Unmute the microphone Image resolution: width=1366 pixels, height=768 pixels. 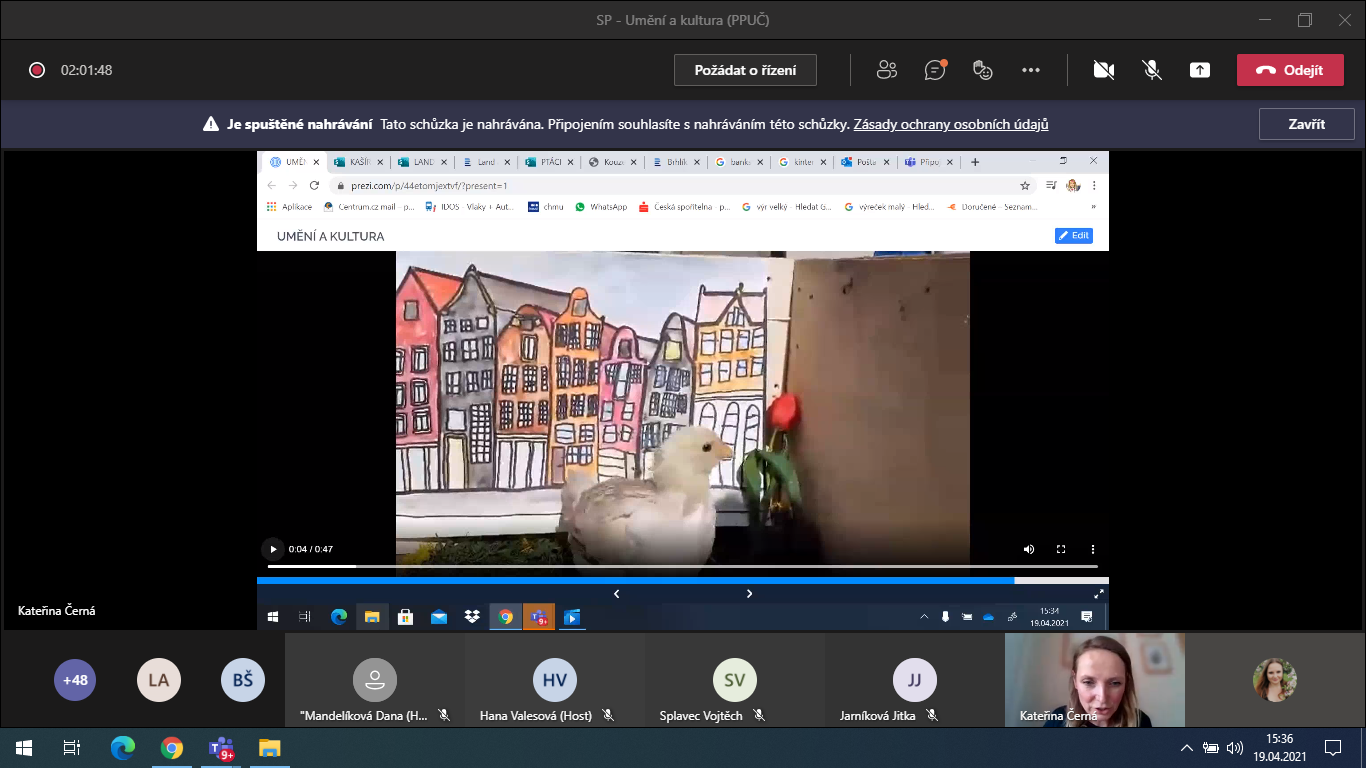click(x=1152, y=70)
